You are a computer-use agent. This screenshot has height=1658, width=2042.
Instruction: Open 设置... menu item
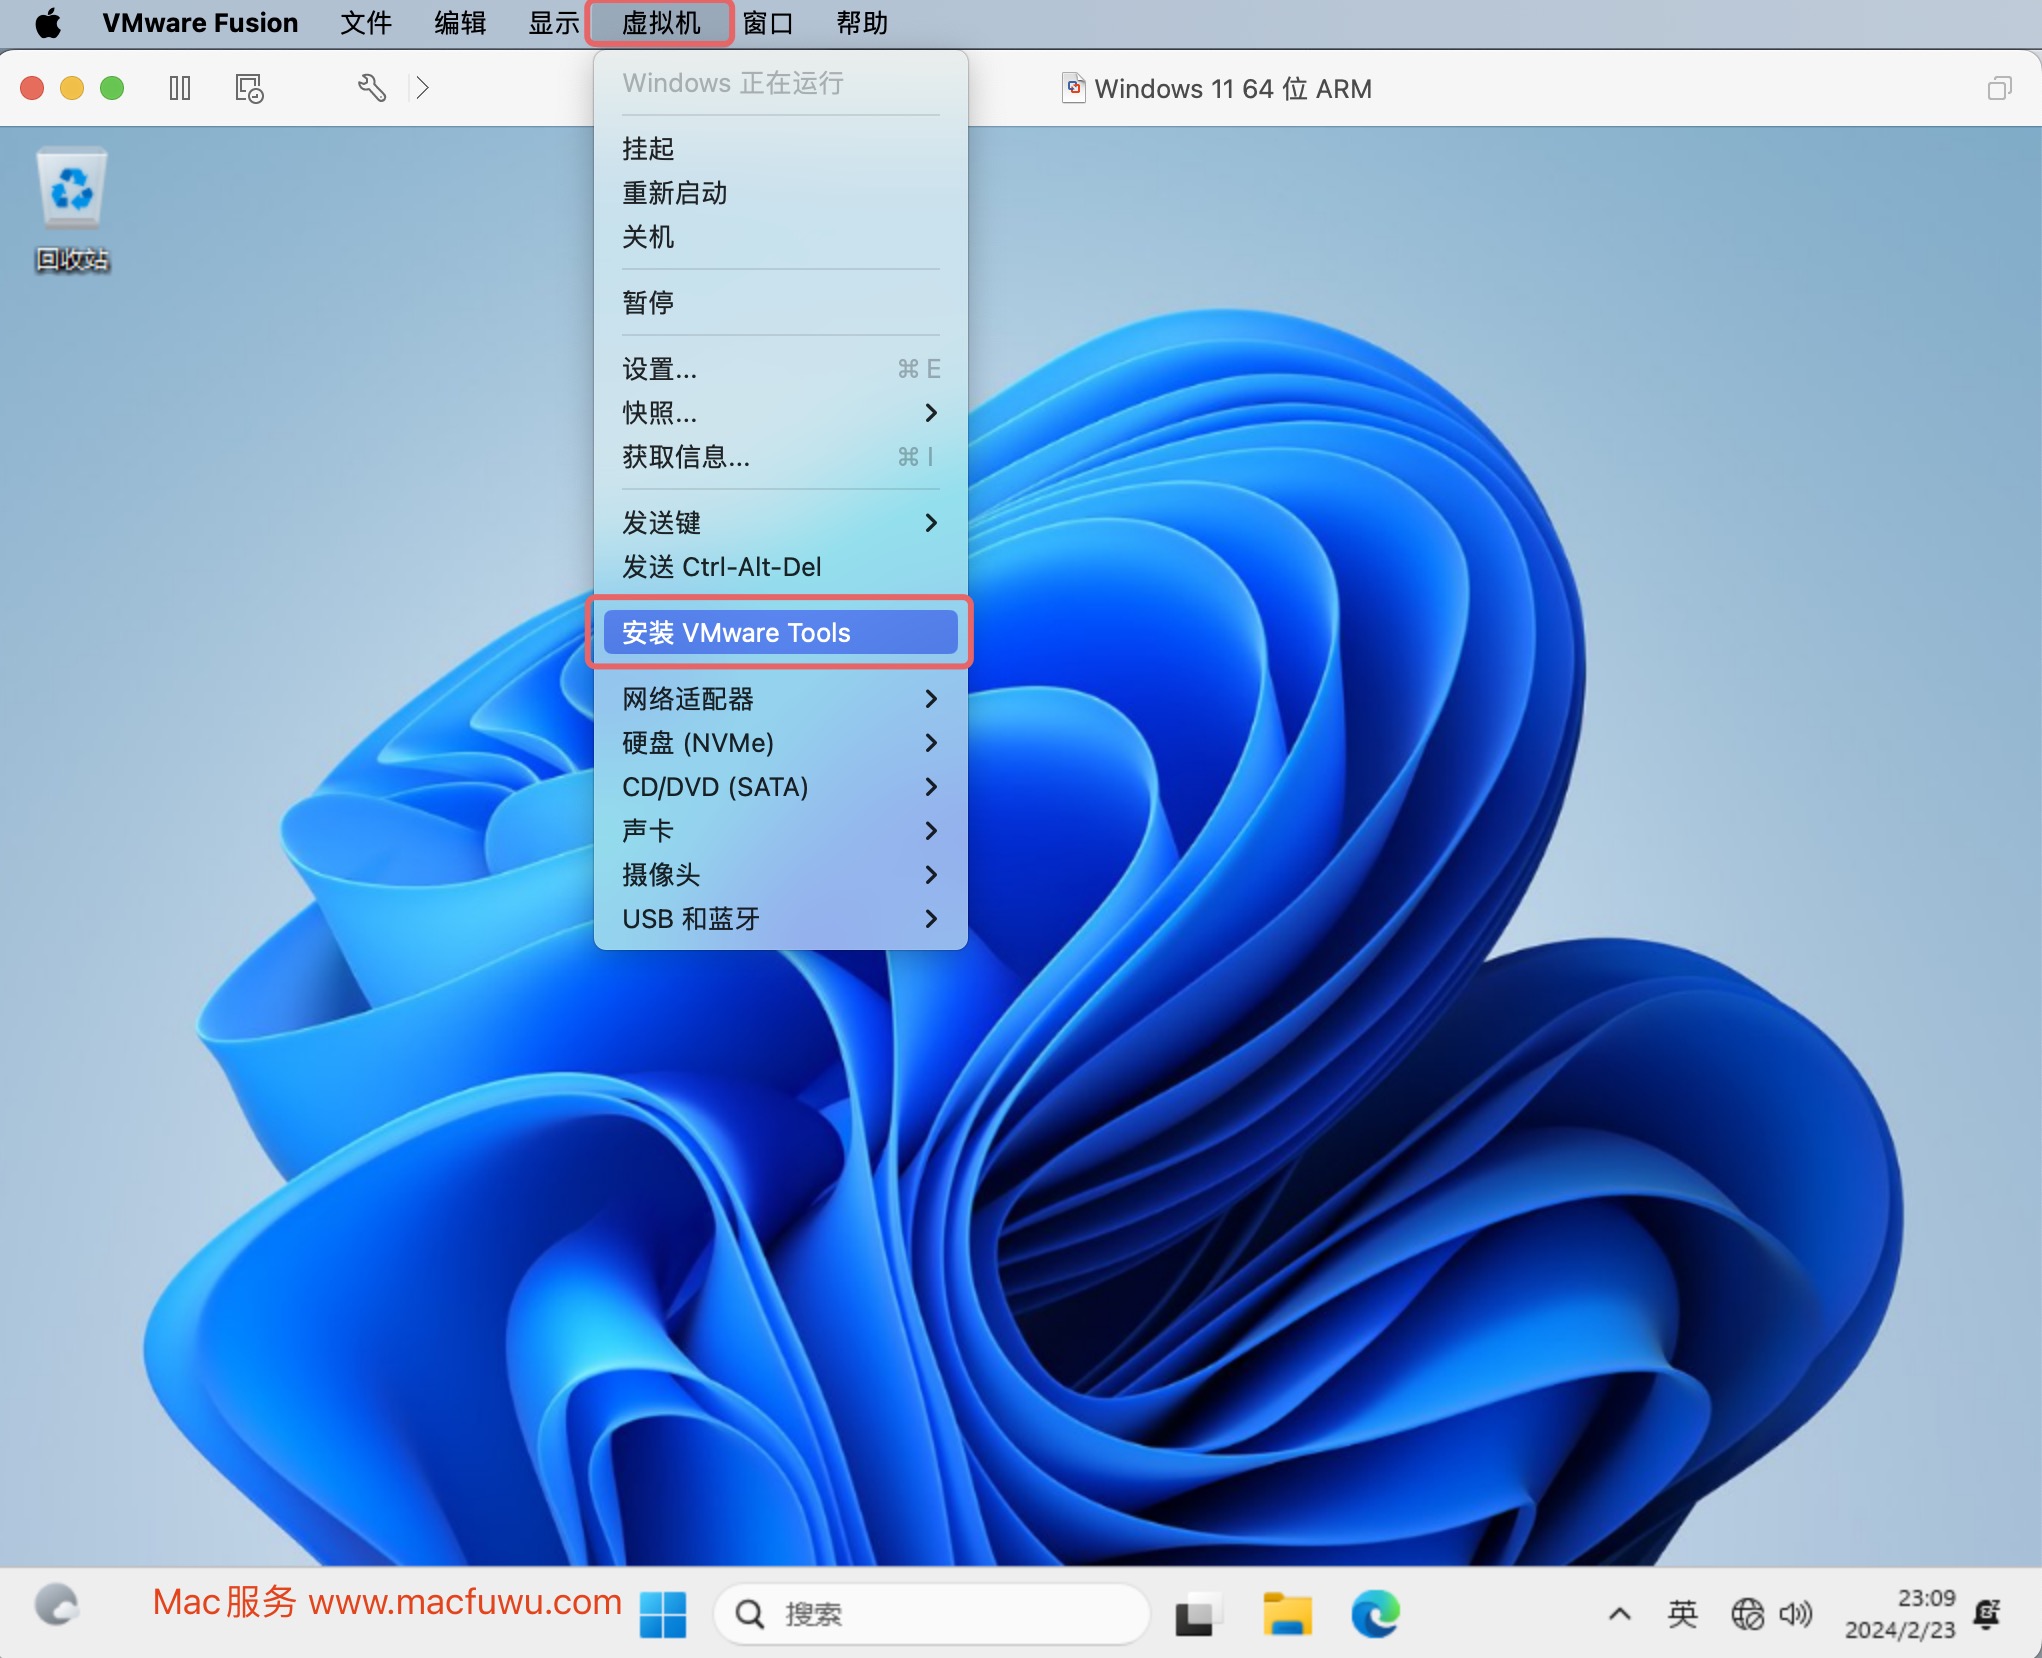[x=780, y=369]
